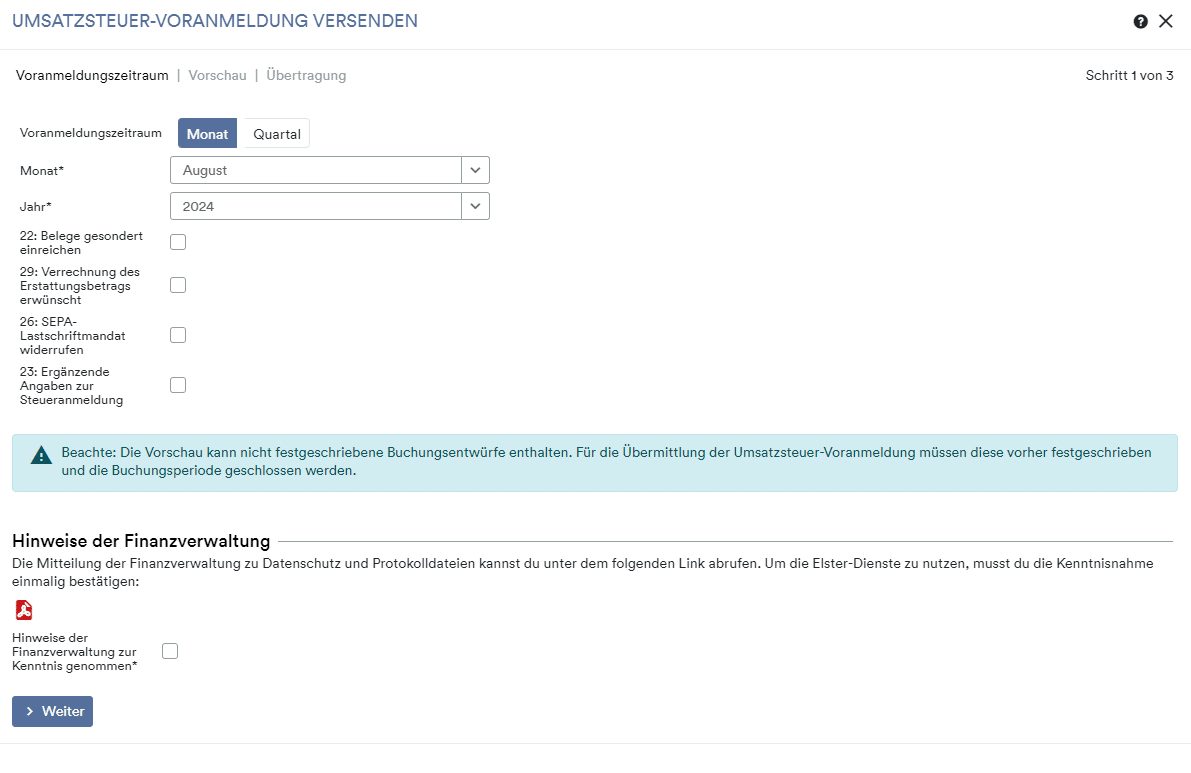Screen dimensions: 1191x773
Task: Enable '29: Verrechnung des Erstattungsbetrags erwünscht'
Action: pyautogui.click(x=178, y=285)
